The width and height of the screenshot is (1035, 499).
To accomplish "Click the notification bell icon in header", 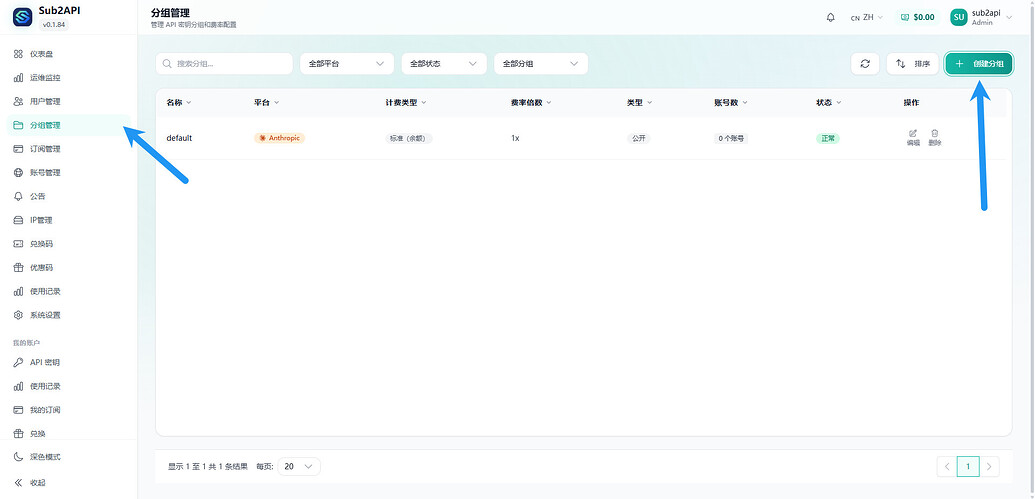I will tap(830, 17).
